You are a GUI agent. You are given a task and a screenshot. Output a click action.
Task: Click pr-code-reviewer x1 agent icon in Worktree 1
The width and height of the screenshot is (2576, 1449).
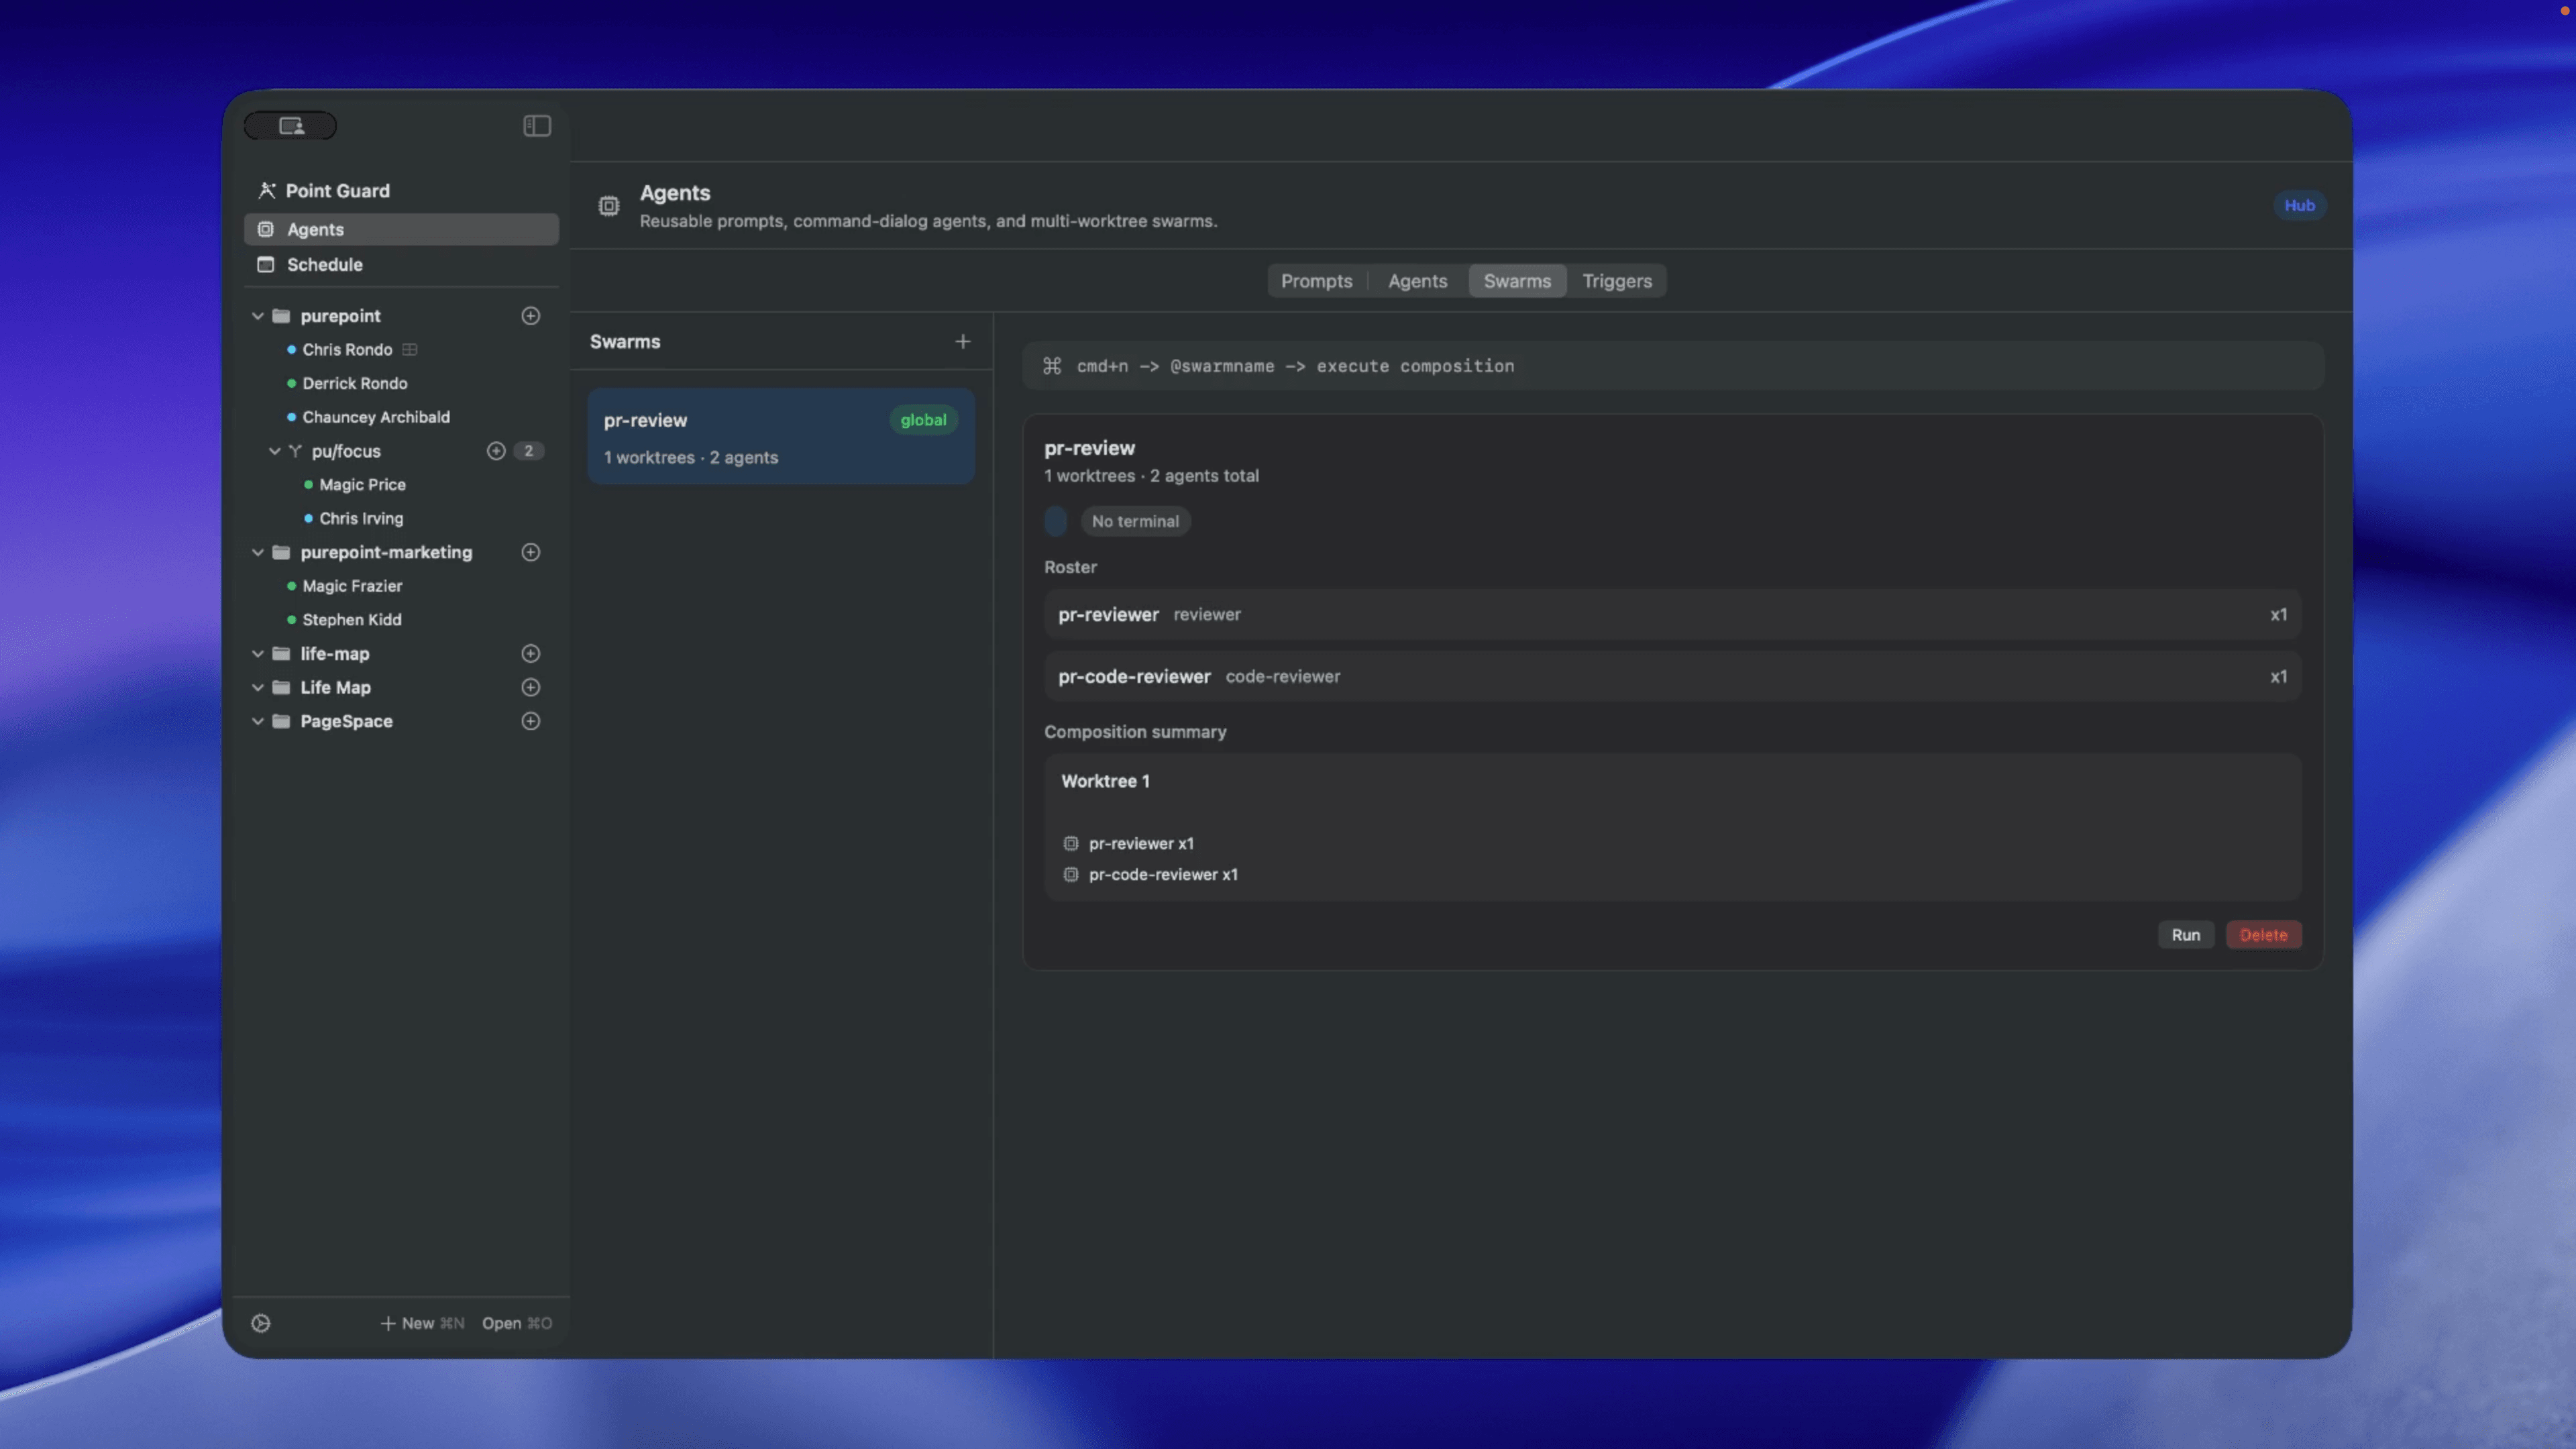[x=1071, y=874]
